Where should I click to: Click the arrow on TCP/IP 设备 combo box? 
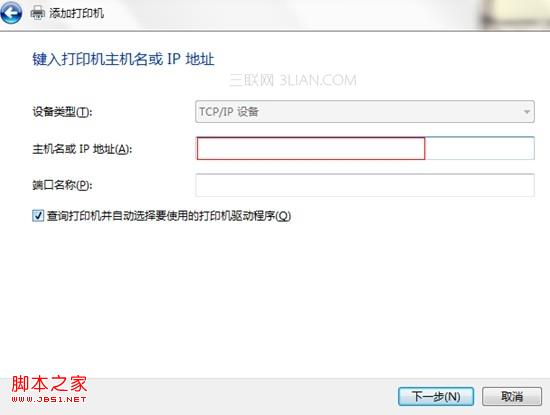pos(526,112)
